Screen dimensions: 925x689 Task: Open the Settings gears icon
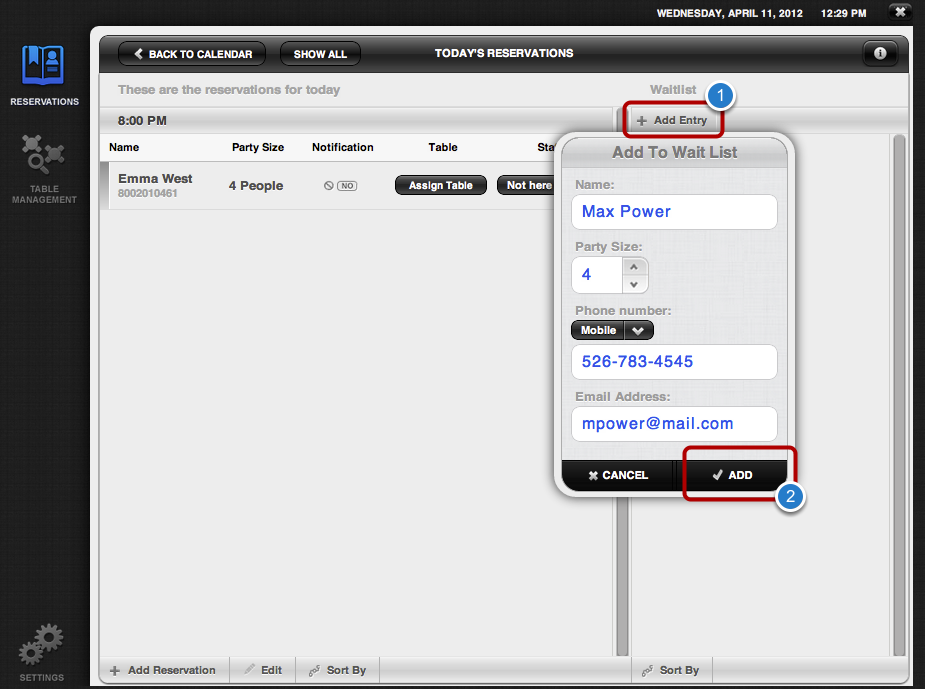[x=41, y=644]
